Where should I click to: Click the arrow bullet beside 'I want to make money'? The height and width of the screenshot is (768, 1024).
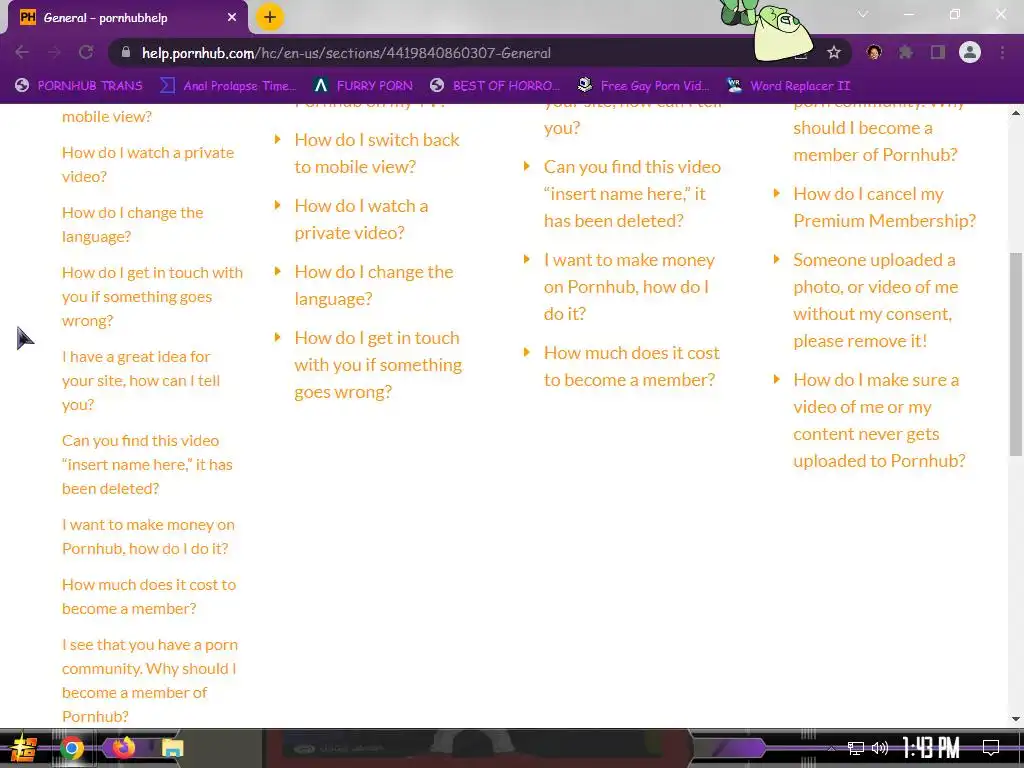(527, 259)
